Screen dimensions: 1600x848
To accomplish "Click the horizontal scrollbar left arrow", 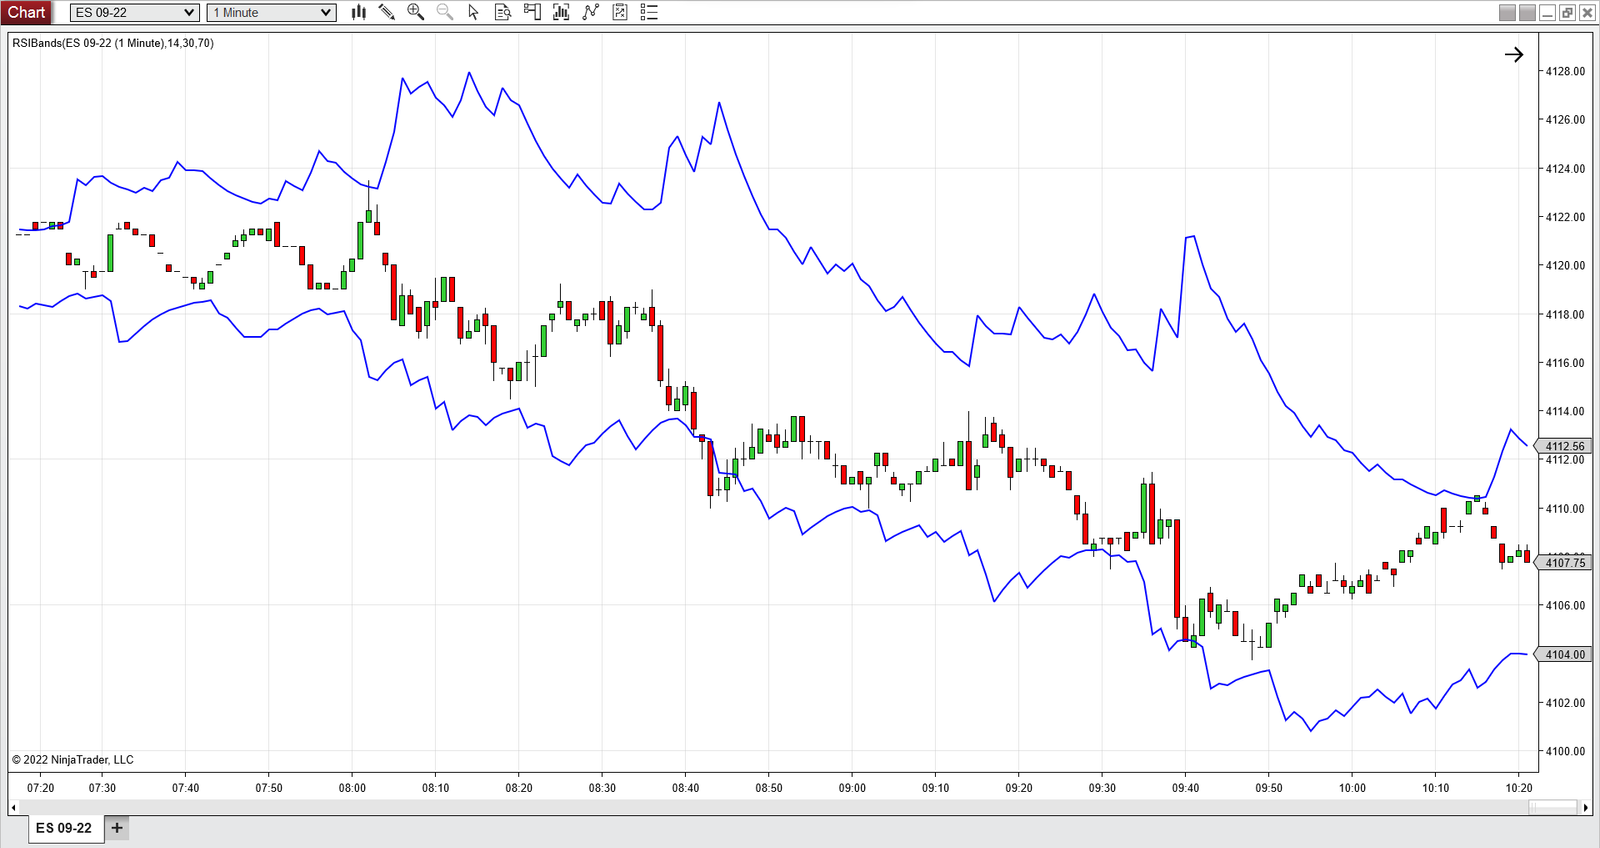I will (x=13, y=807).
